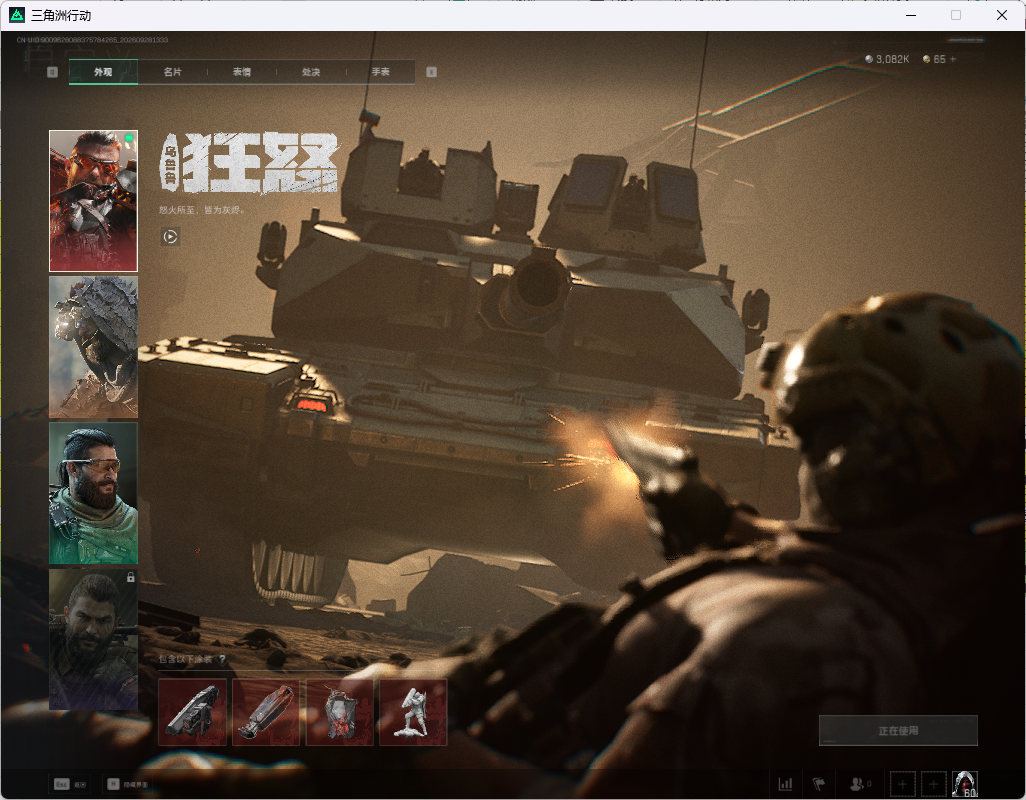Select the red-goggles 狂怒 skin thumbnail
This screenshot has height=800, width=1026.
pyautogui.click(x=94, y=201)
